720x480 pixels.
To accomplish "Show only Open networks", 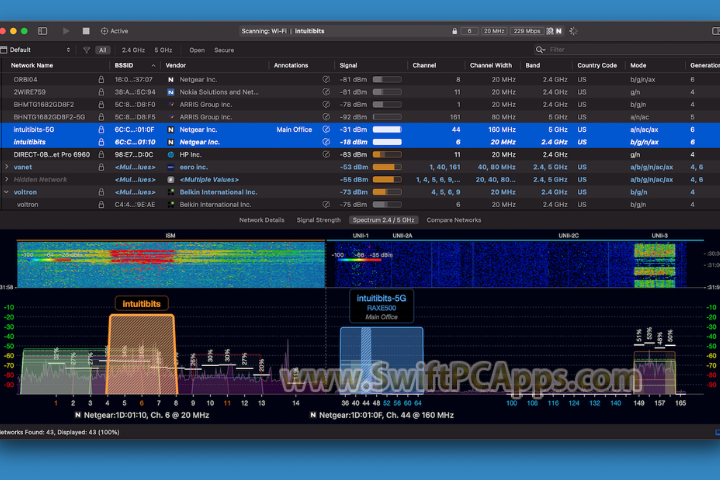I will (x=197, y=50).
